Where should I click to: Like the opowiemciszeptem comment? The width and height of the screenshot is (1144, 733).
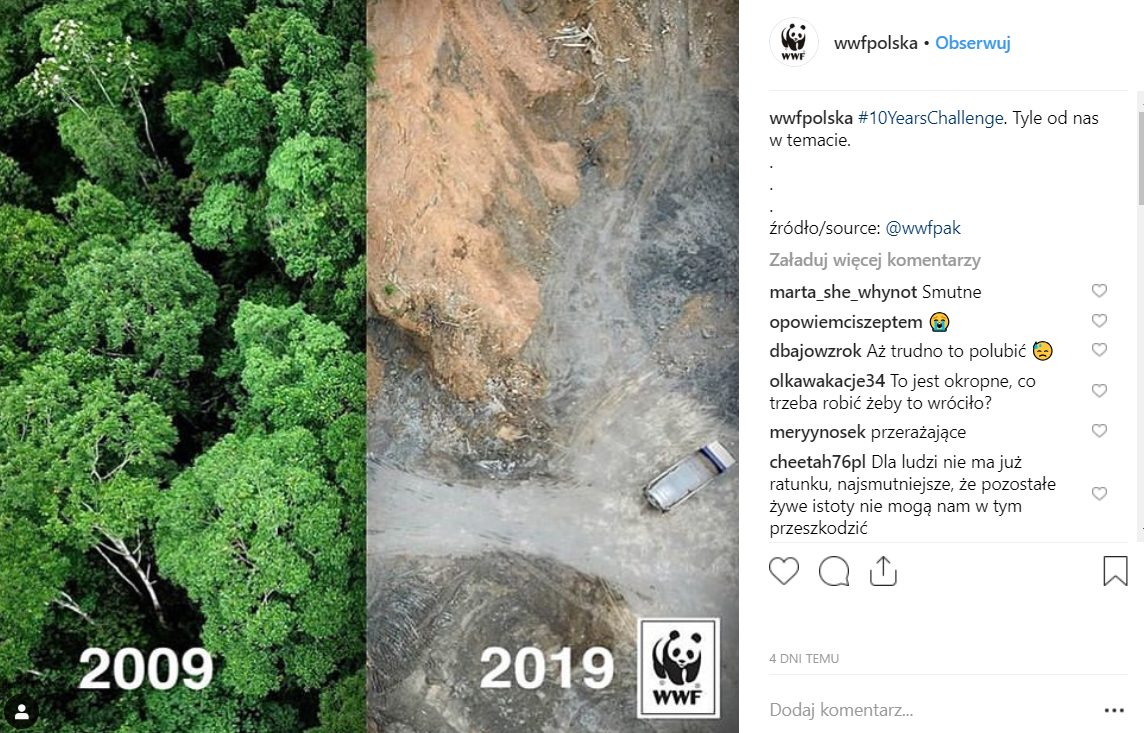pyautogui.click(x=1099, y=321)
